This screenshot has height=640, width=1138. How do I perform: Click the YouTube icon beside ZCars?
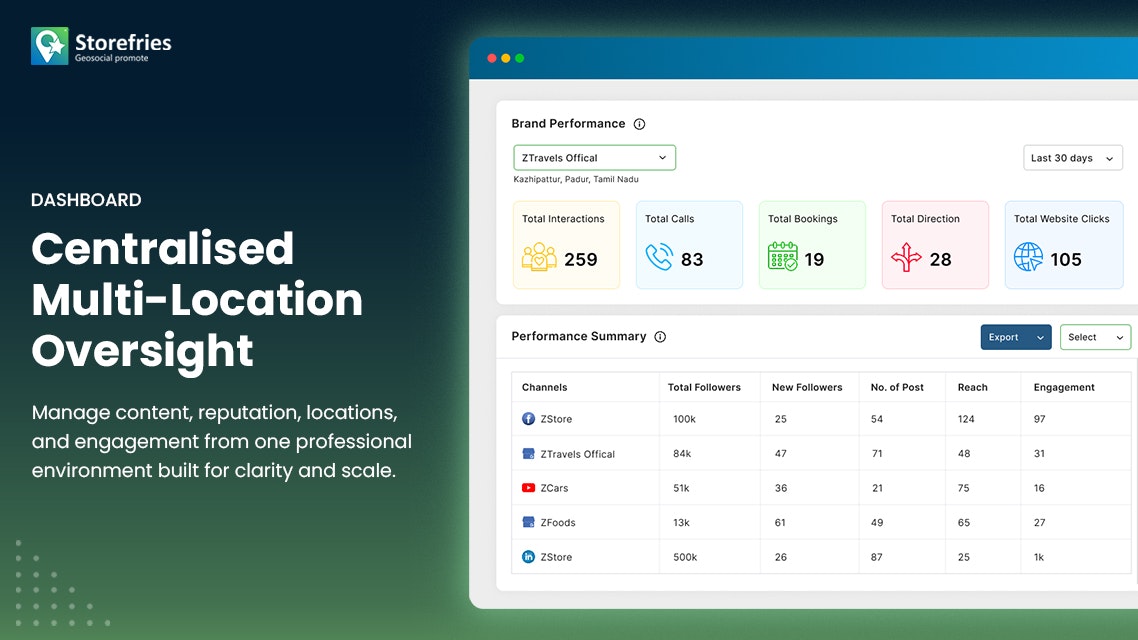point(528,488)
